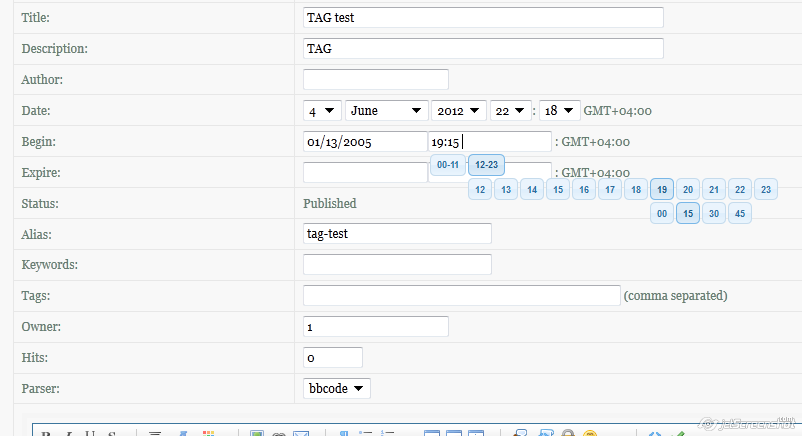Focus the Tags input field

(462, 295)
